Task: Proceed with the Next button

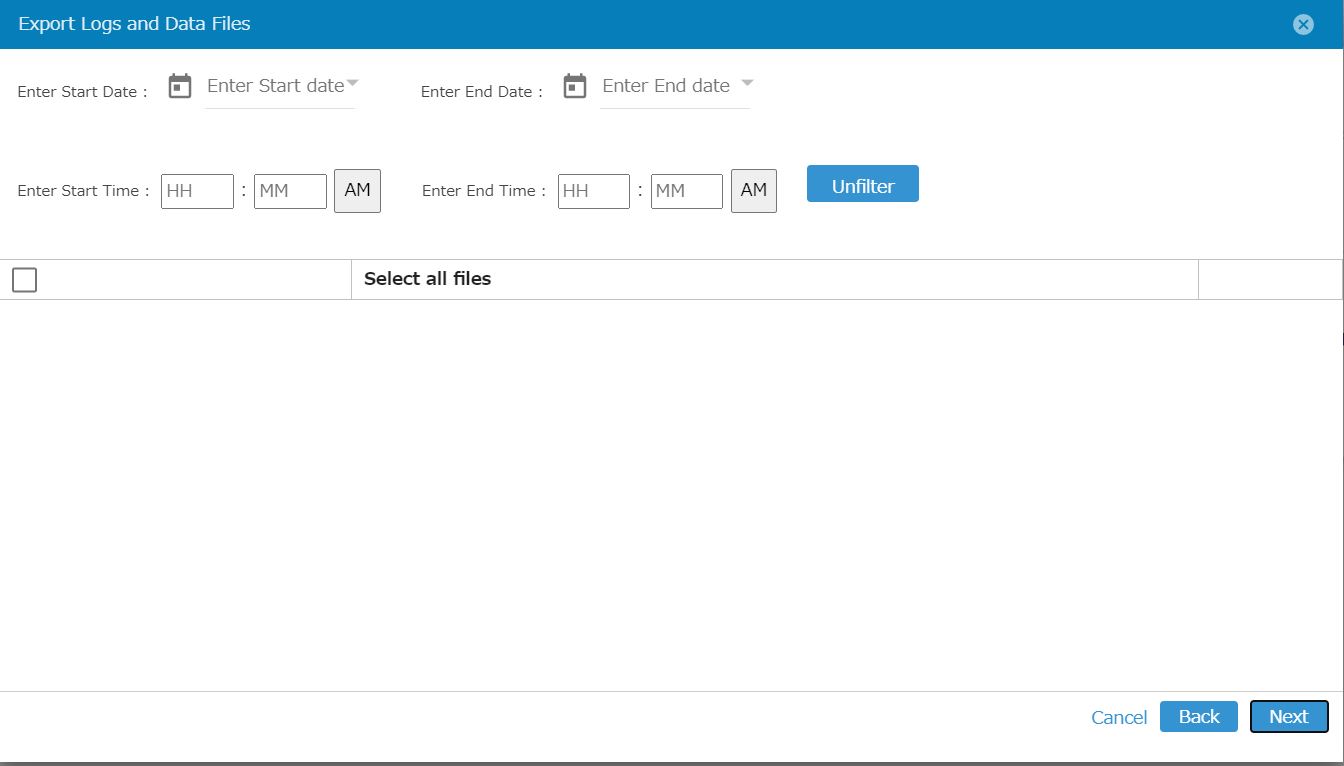Action: tap(1289, 716)
